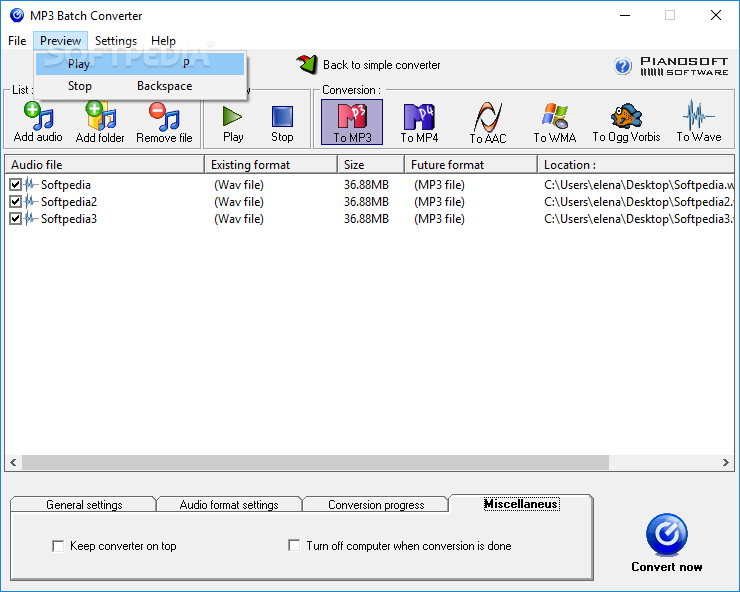Image resolution: width=740 pixels, height=592 pixels.
Task: Select To WMA conversion format
Action: click(x=555, y=123)
